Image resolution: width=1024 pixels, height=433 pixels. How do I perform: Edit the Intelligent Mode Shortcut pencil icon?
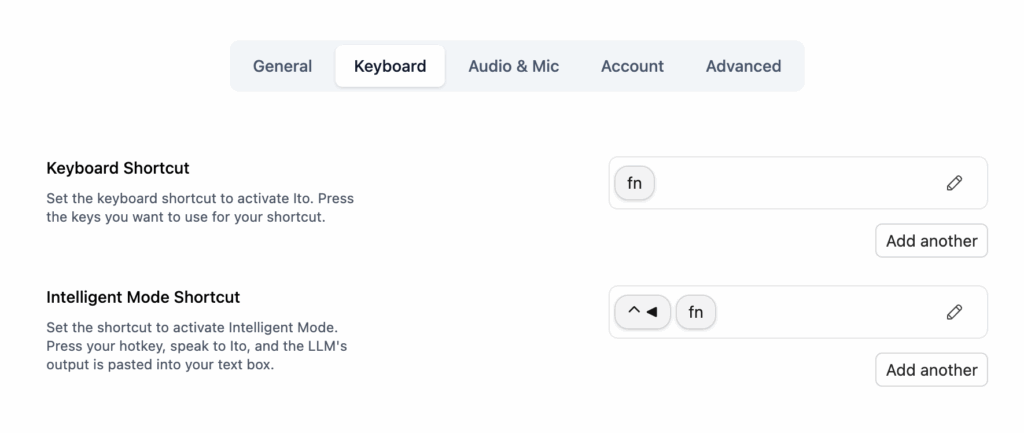point(954,313)
